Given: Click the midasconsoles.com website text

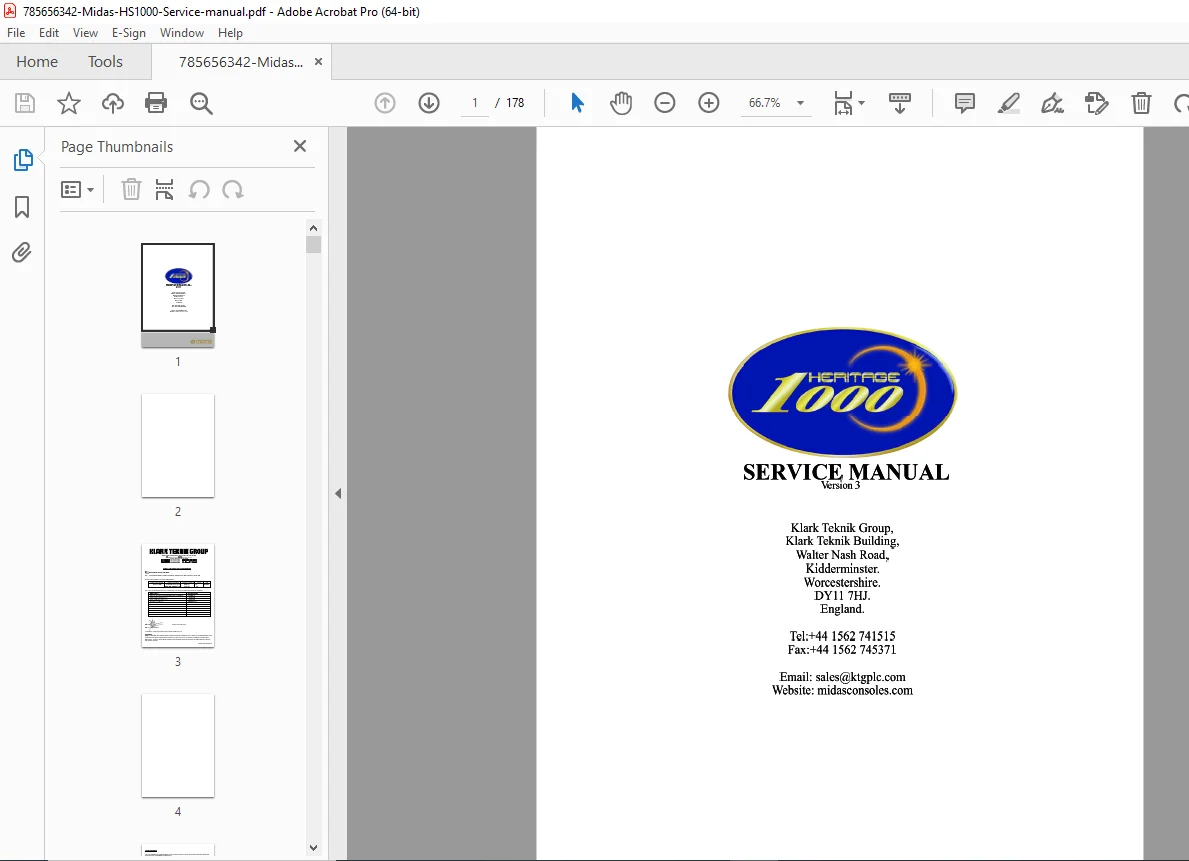Looking at the screenshot, I should pos(864,690).
